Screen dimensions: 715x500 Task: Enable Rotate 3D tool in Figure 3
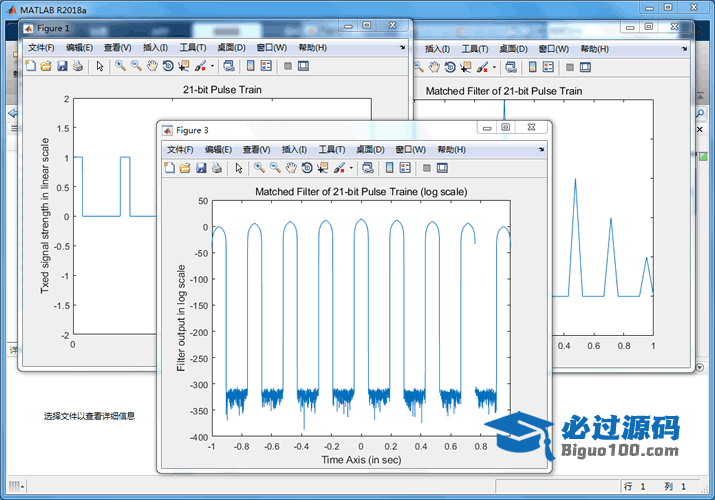coord(307,168)
